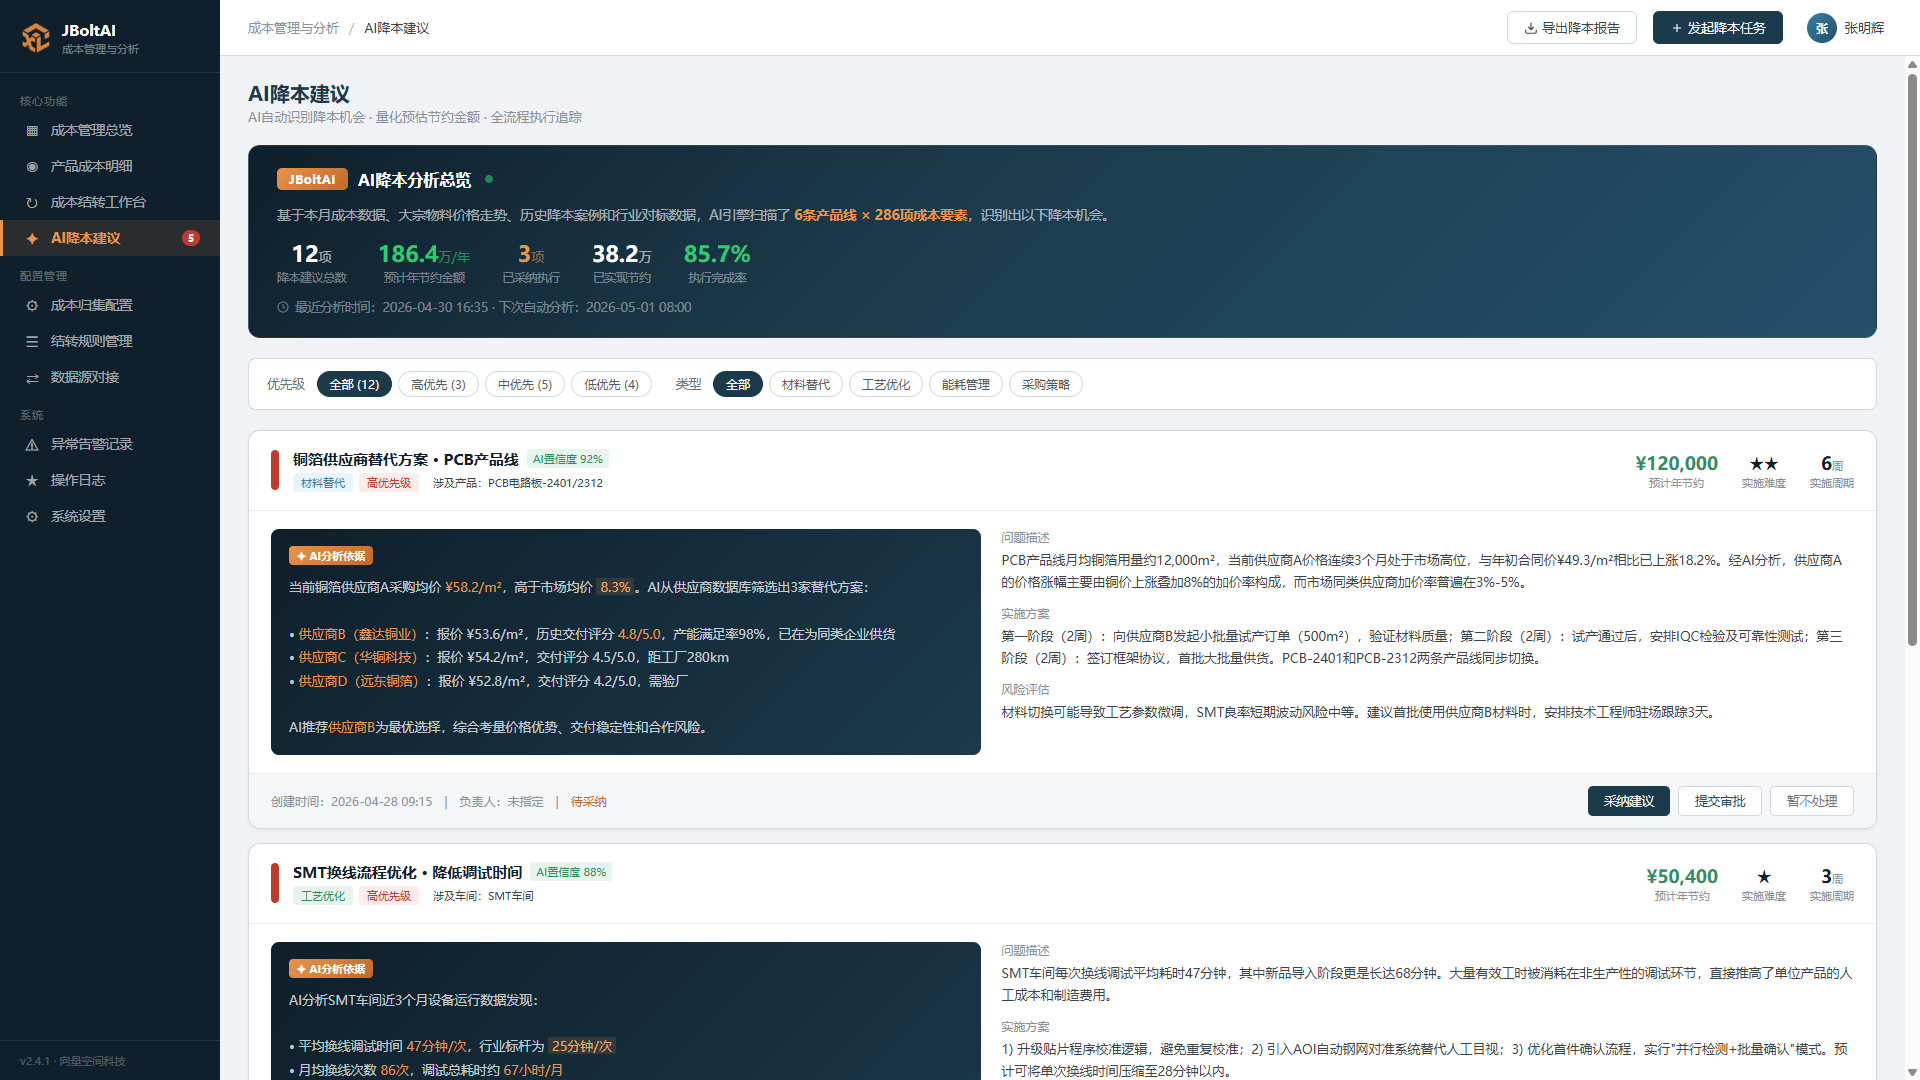The width and height of the screenshot is (1920, 1080).
Task: Open 张明辉 user menu
Action: 1846,28
